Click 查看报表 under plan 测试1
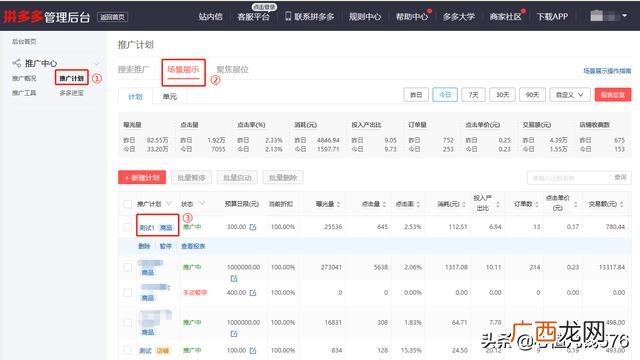Image resolution: width=640 pixels, height=360 pixels. point(193,246)
